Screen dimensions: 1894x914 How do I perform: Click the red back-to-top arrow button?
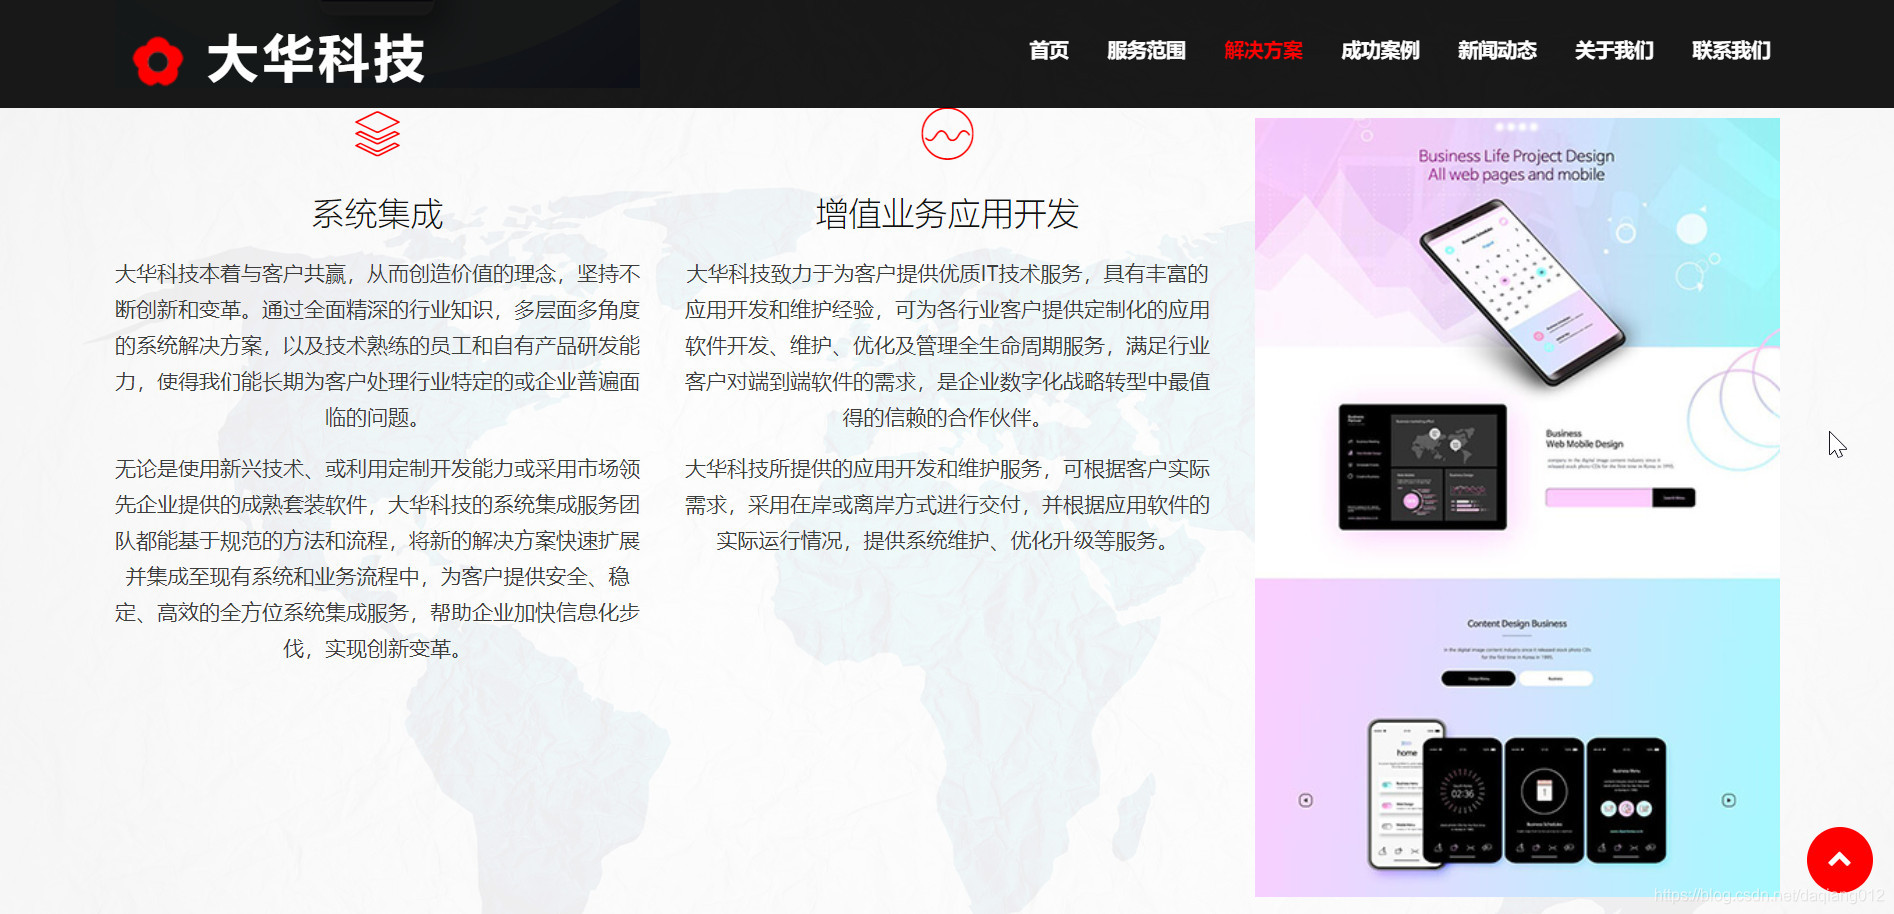(1839, 860)
